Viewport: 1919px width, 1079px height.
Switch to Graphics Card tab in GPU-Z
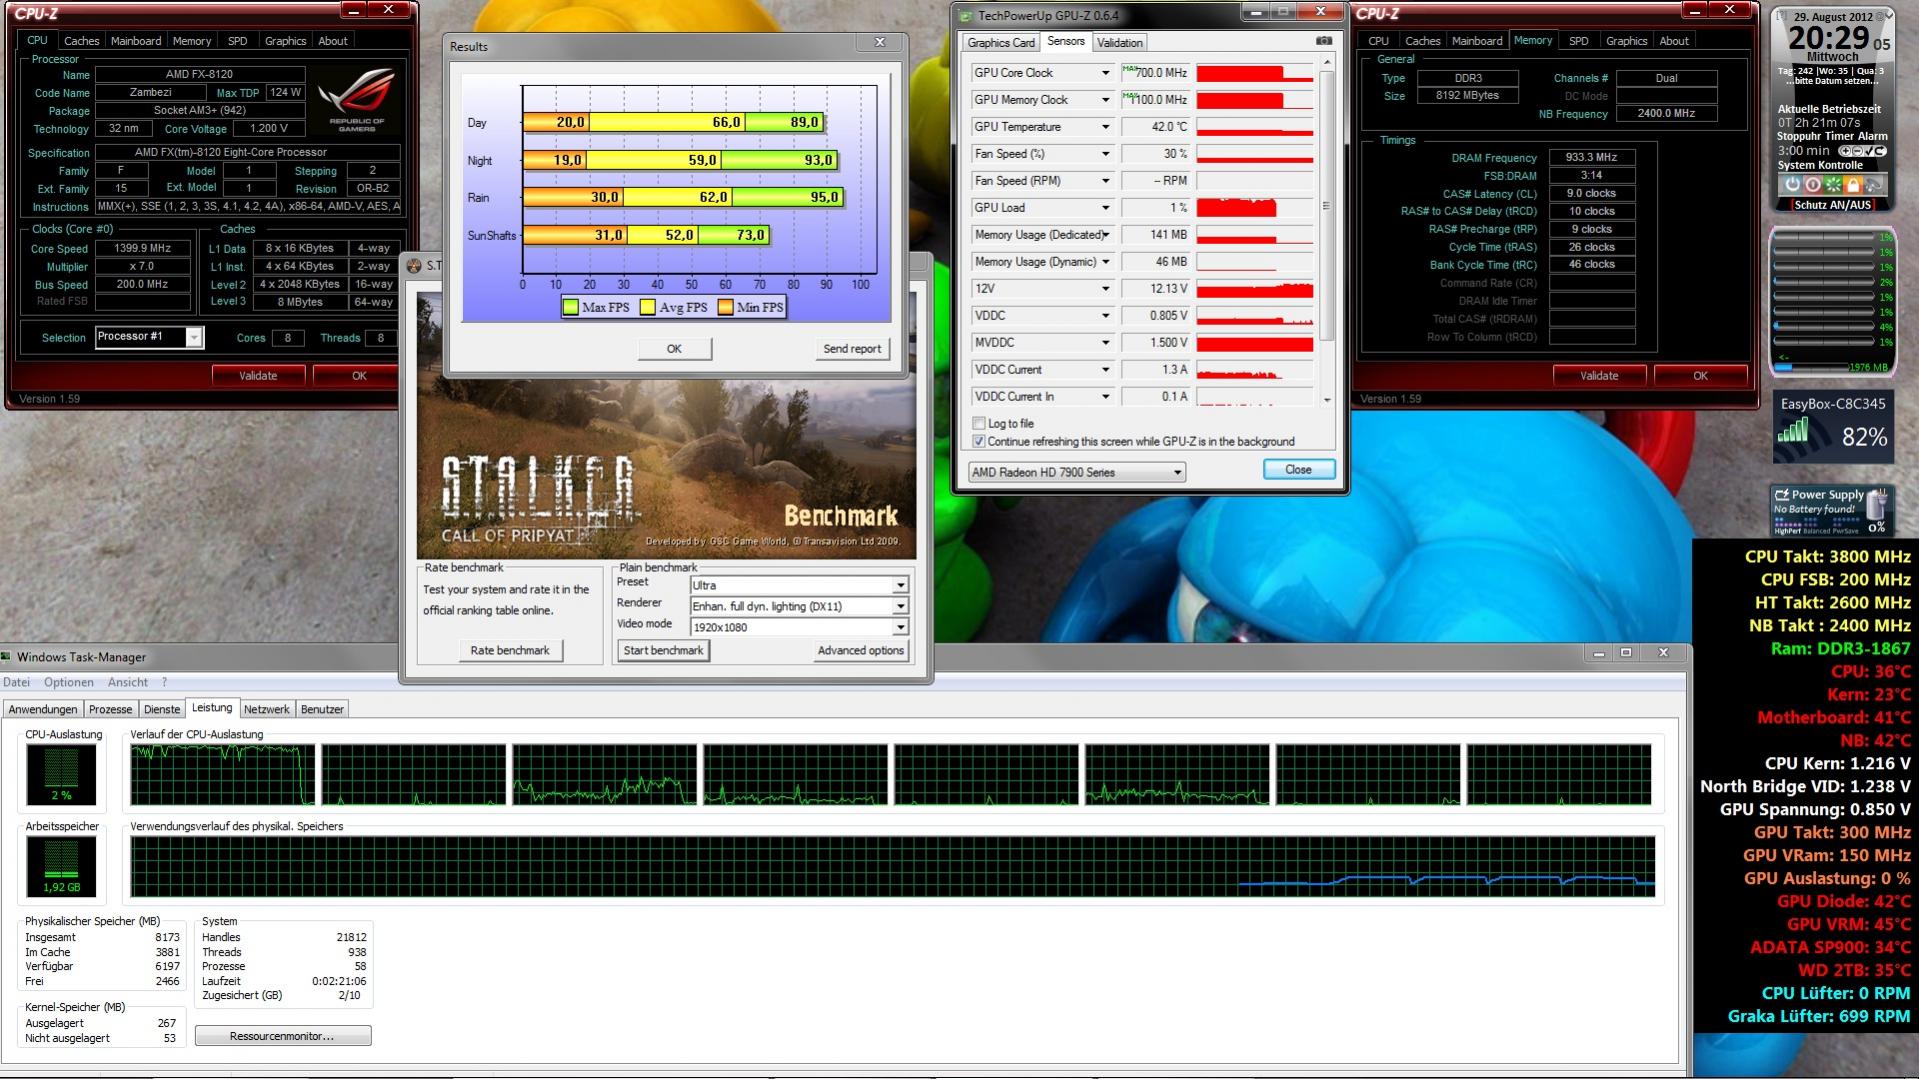click(x=1000, y=42)
